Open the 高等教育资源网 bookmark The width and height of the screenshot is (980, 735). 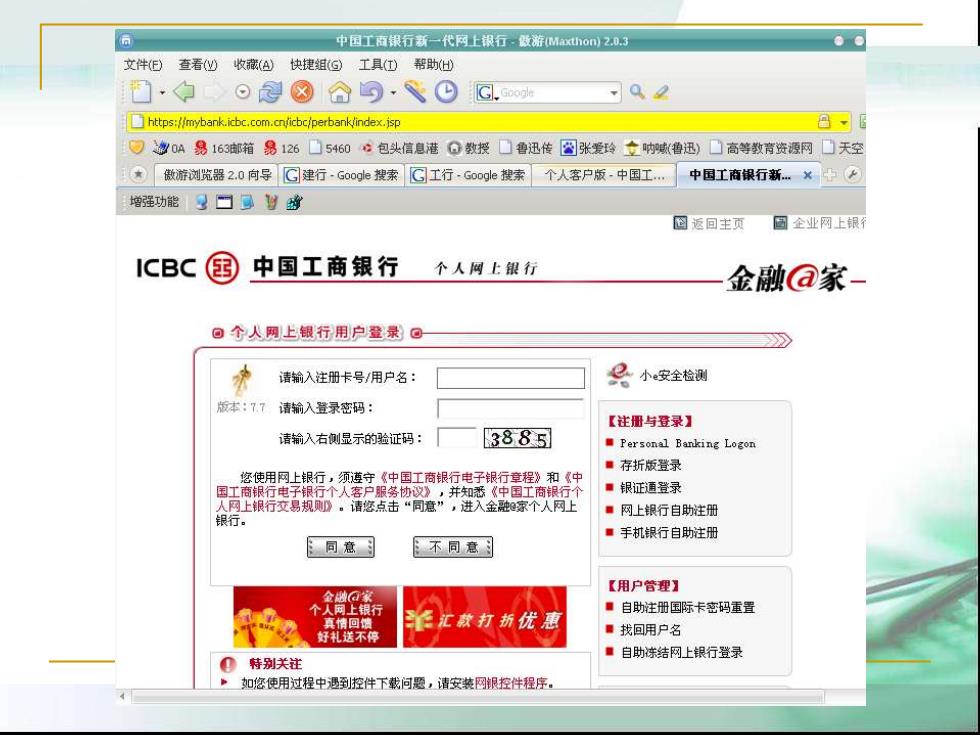click(x=761, y=148)
